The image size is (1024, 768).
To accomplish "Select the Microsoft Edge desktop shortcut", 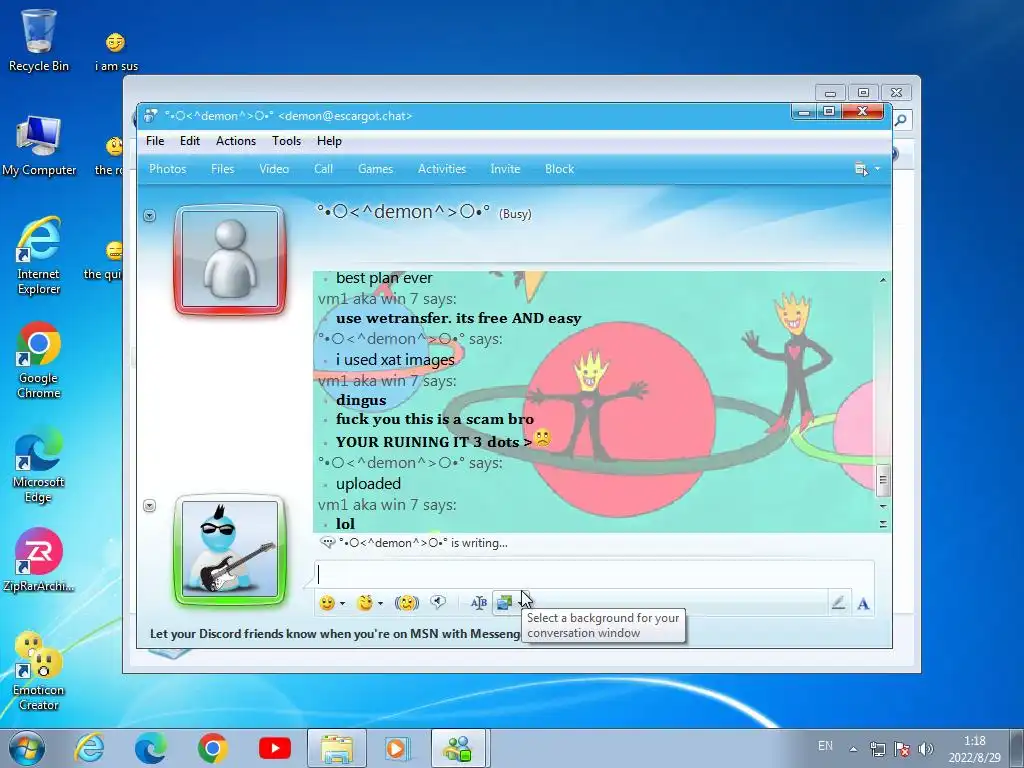I will [39, 464].
